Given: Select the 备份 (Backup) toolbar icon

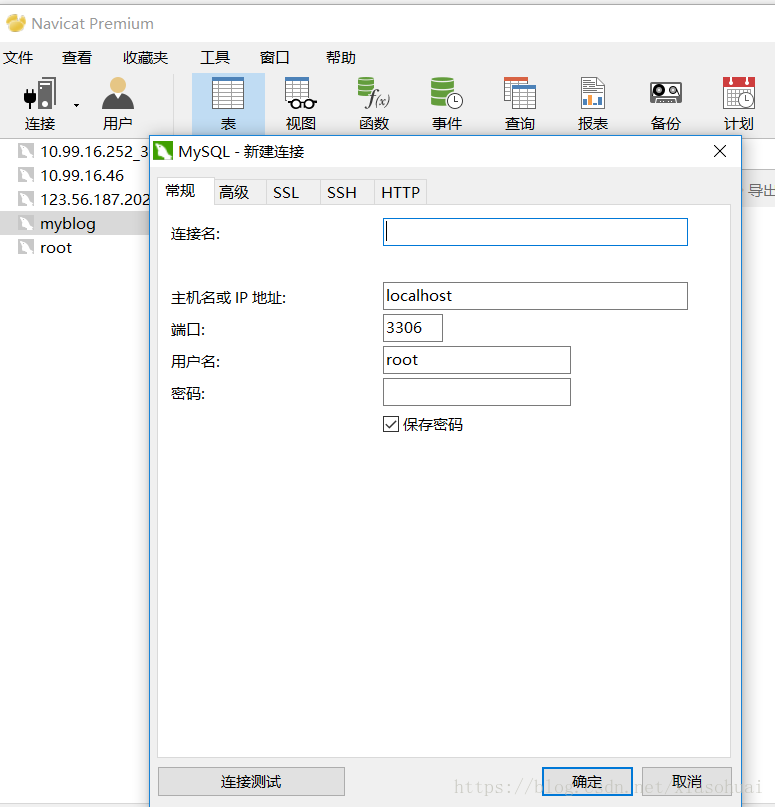Looking at the screenshot, I should tap(666, 103).
